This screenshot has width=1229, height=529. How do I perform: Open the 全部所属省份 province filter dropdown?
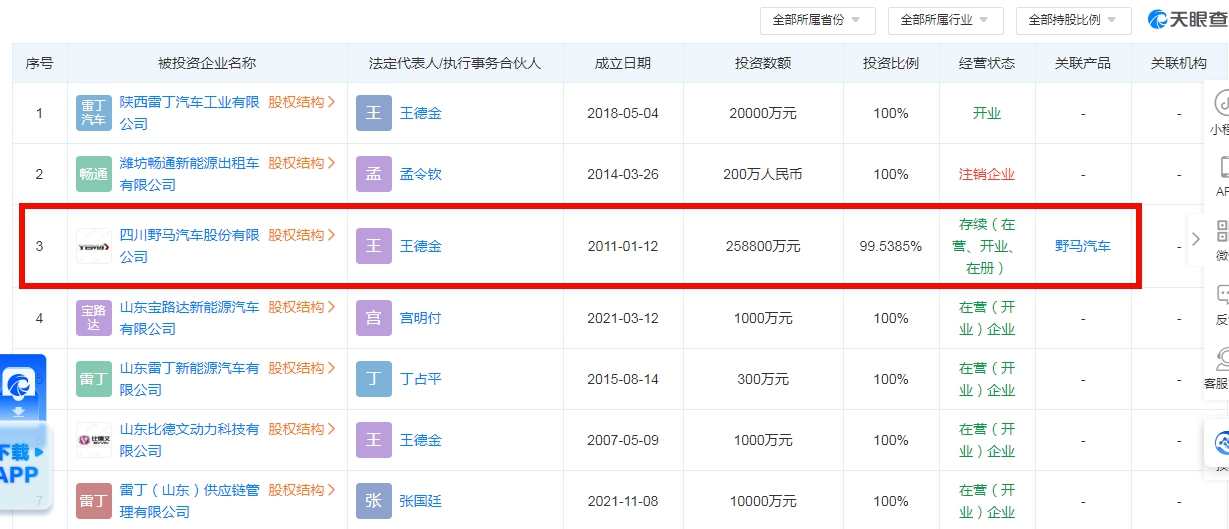pos(817,20)
